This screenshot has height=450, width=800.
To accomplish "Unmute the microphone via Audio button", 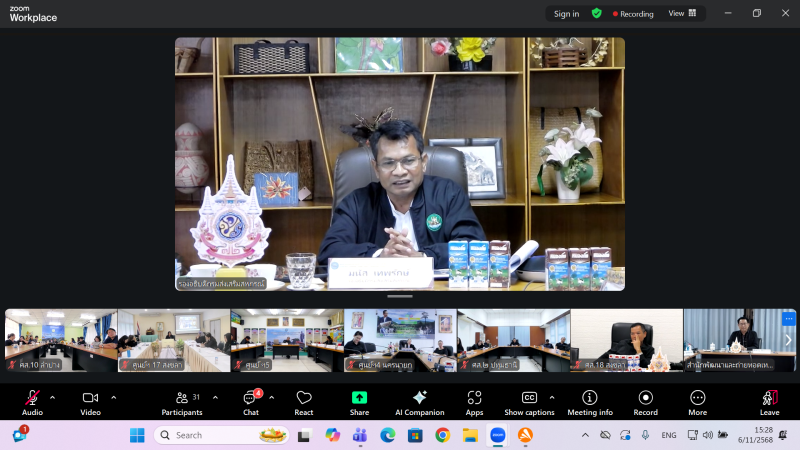I will (x=32, y=401).
